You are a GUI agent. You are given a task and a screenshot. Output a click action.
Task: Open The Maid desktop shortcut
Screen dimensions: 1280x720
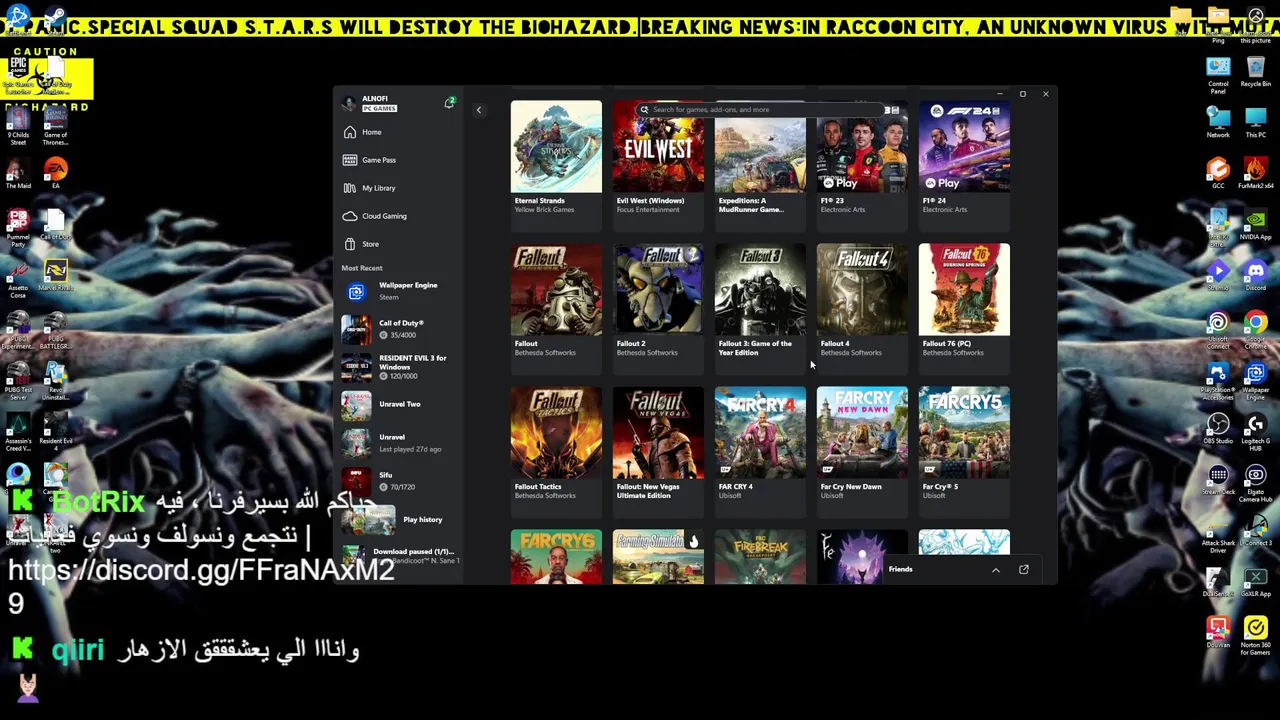(18, 172)
